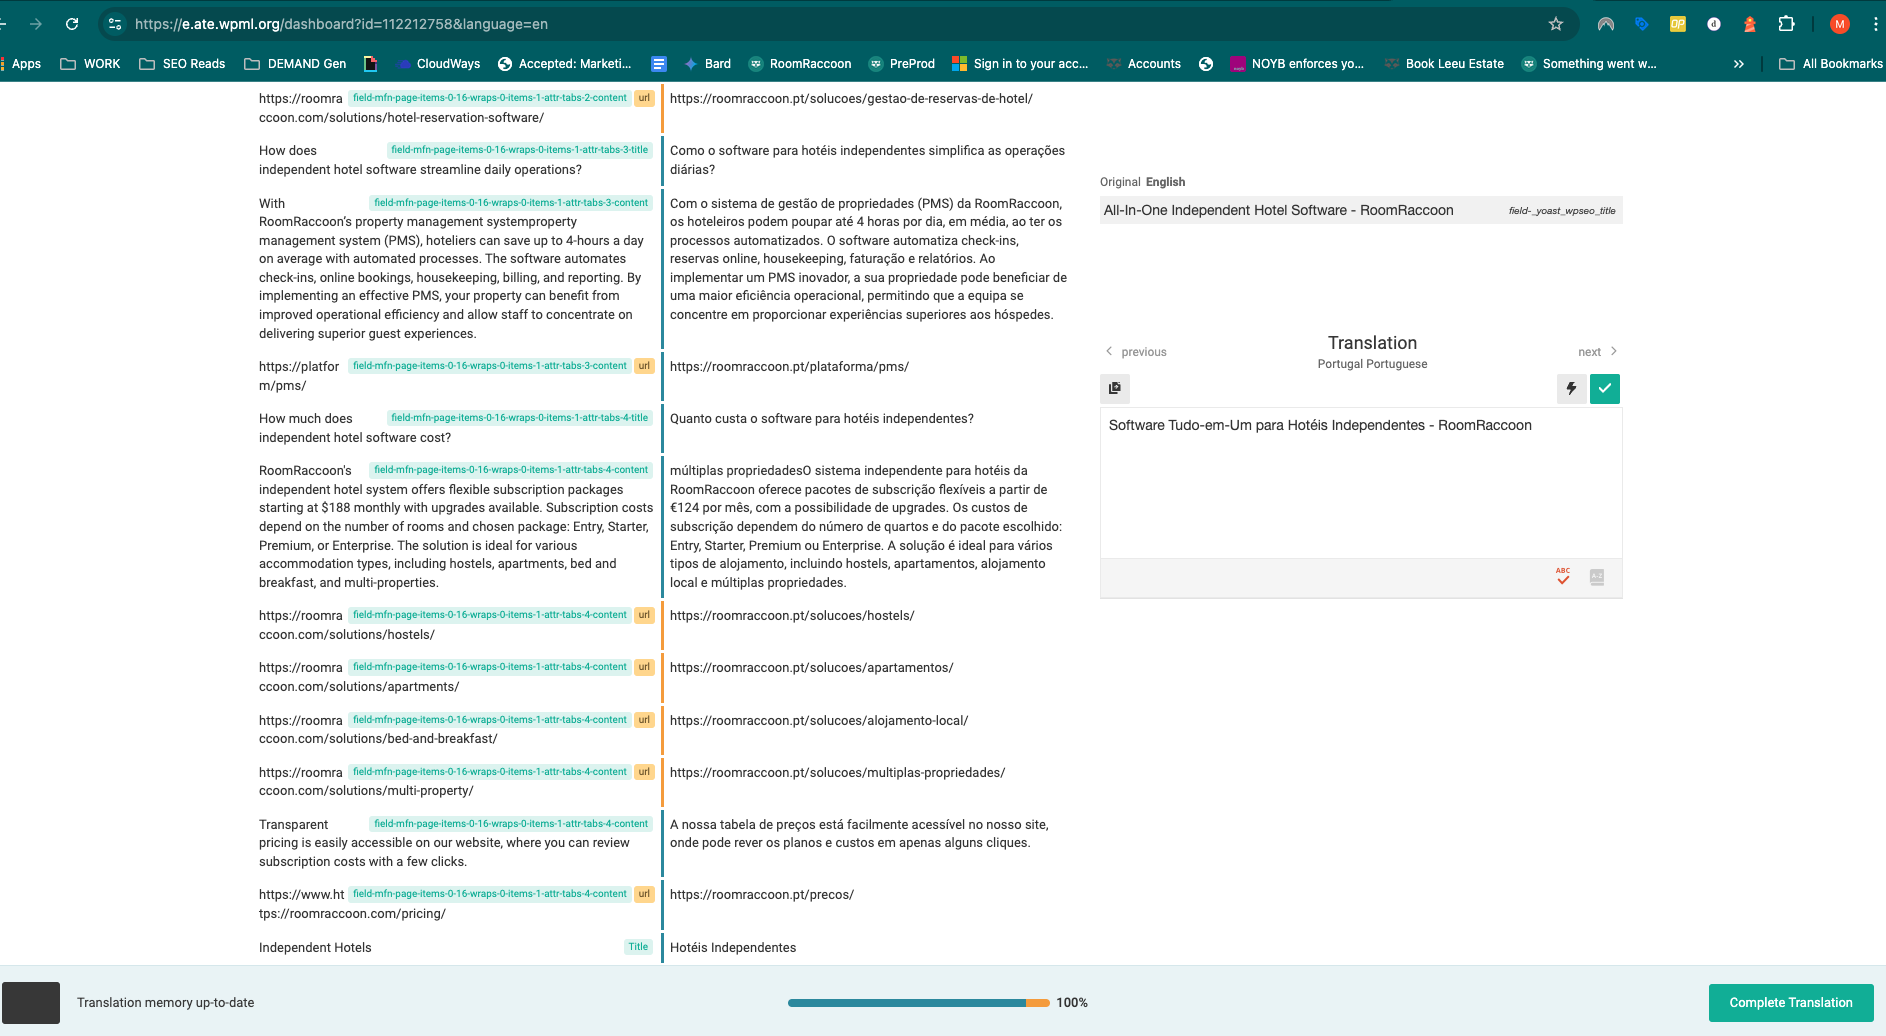
Task: Click the green 'Title' segment tag
Action: 638,947
